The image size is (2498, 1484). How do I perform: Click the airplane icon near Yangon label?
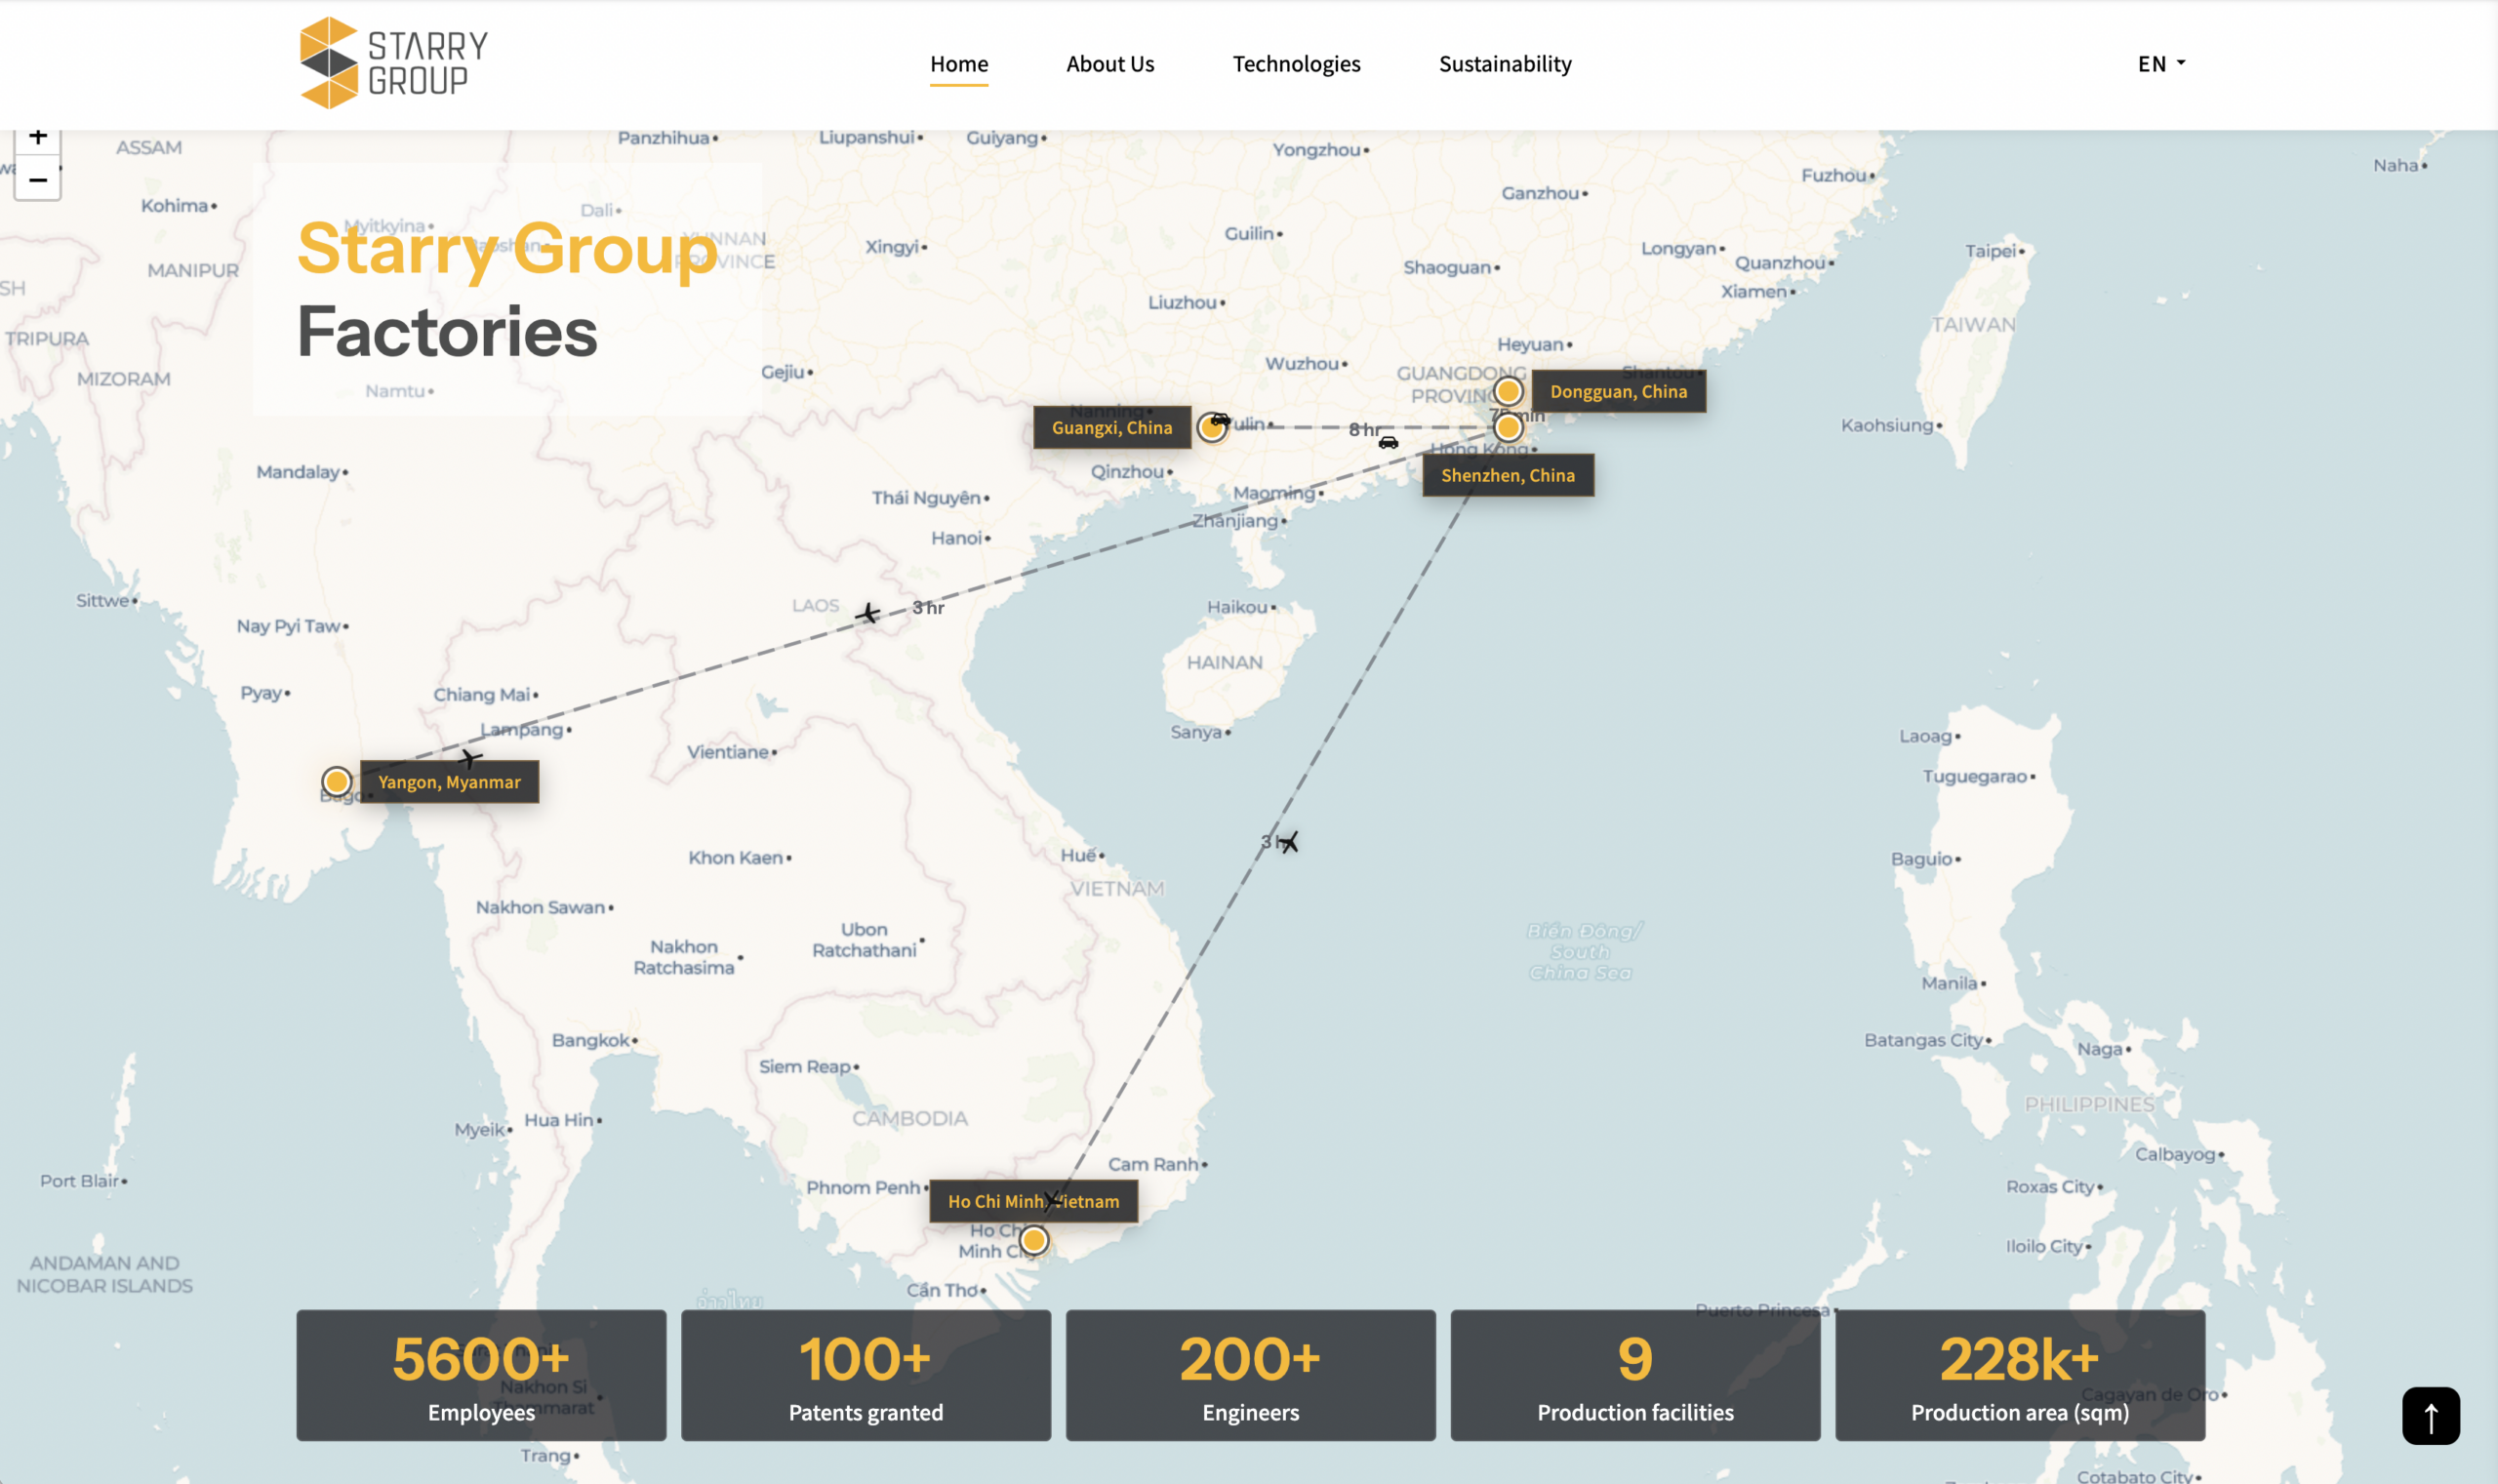[470, 758]
